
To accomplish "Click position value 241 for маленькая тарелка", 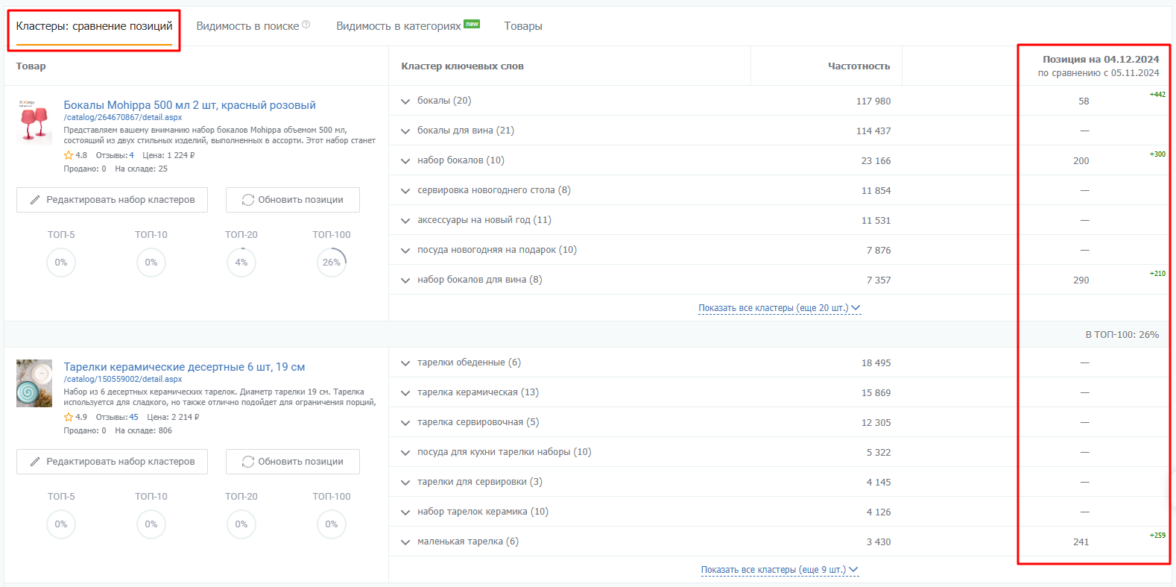I will (x=1082, y=542).
